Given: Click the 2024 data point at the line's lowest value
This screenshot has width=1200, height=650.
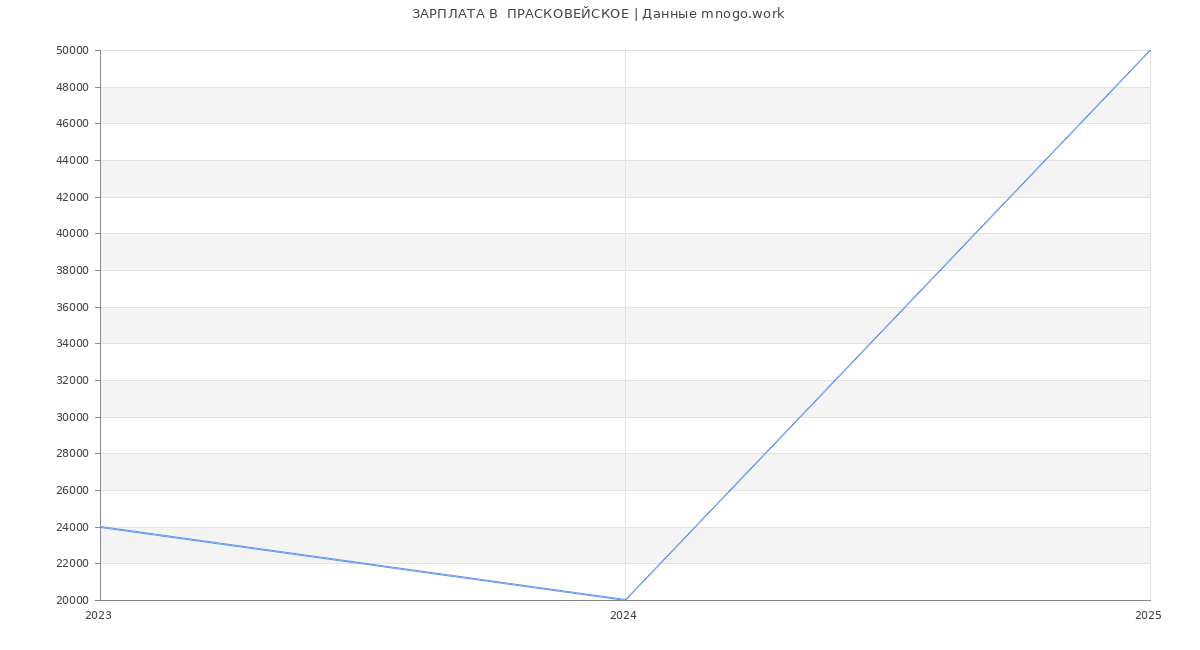Looking at the screenshot, I should [x=625, y=600].
